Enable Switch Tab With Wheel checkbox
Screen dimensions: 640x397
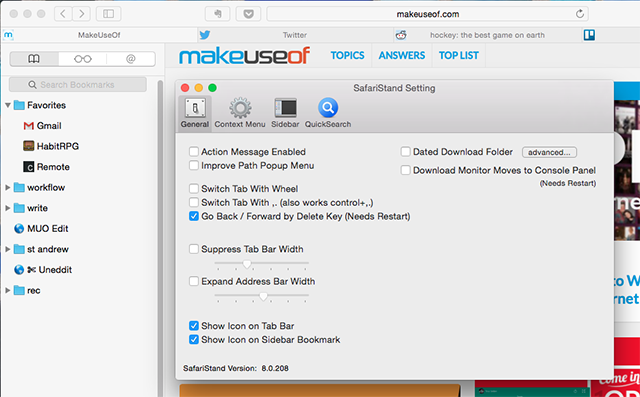click(194, 189)
